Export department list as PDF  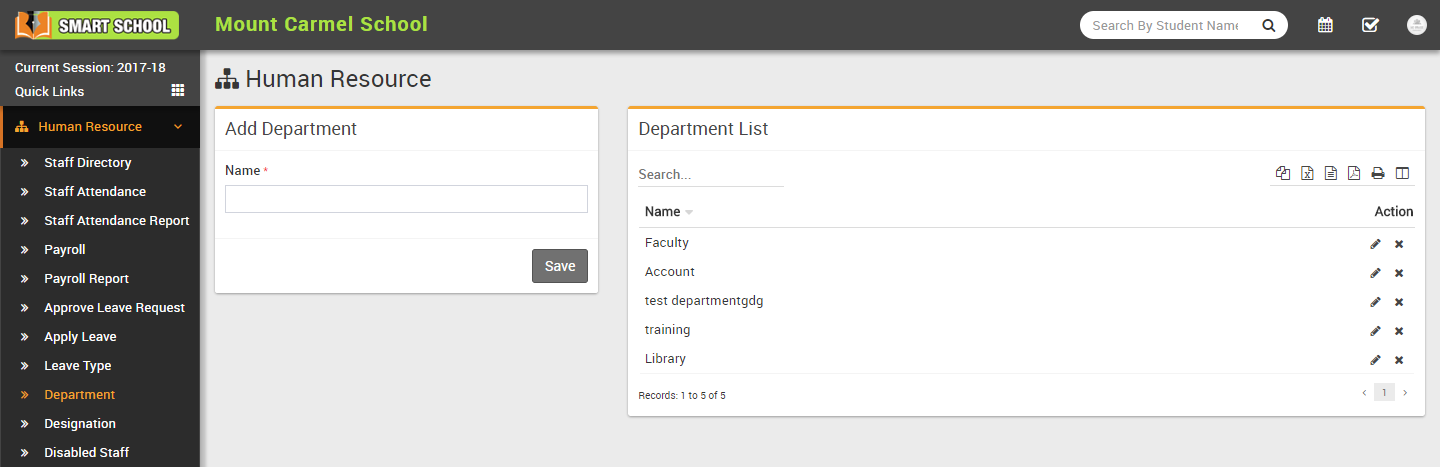(1354, 173)
